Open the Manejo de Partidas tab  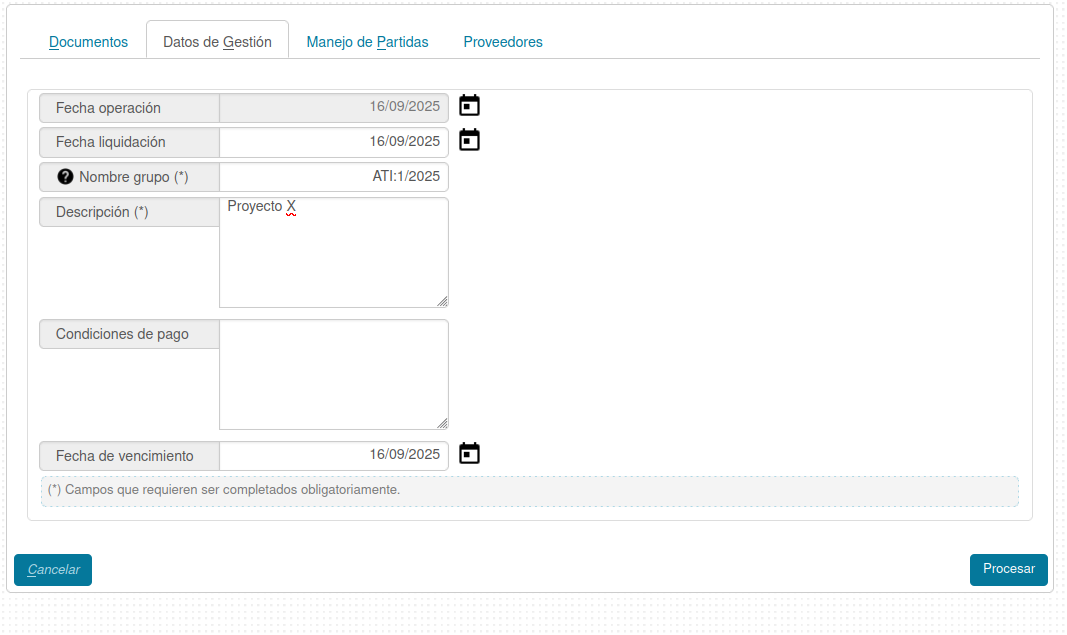pyautogui.click(x=367, y=42)
